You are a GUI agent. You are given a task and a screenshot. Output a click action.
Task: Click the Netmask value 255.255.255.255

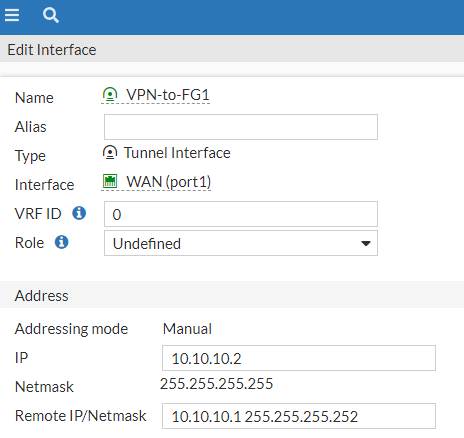click(x=216, y=384)
